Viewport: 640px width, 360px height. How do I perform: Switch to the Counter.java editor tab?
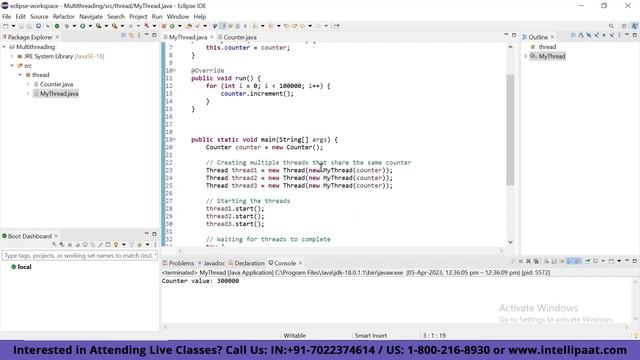point(240,37)
